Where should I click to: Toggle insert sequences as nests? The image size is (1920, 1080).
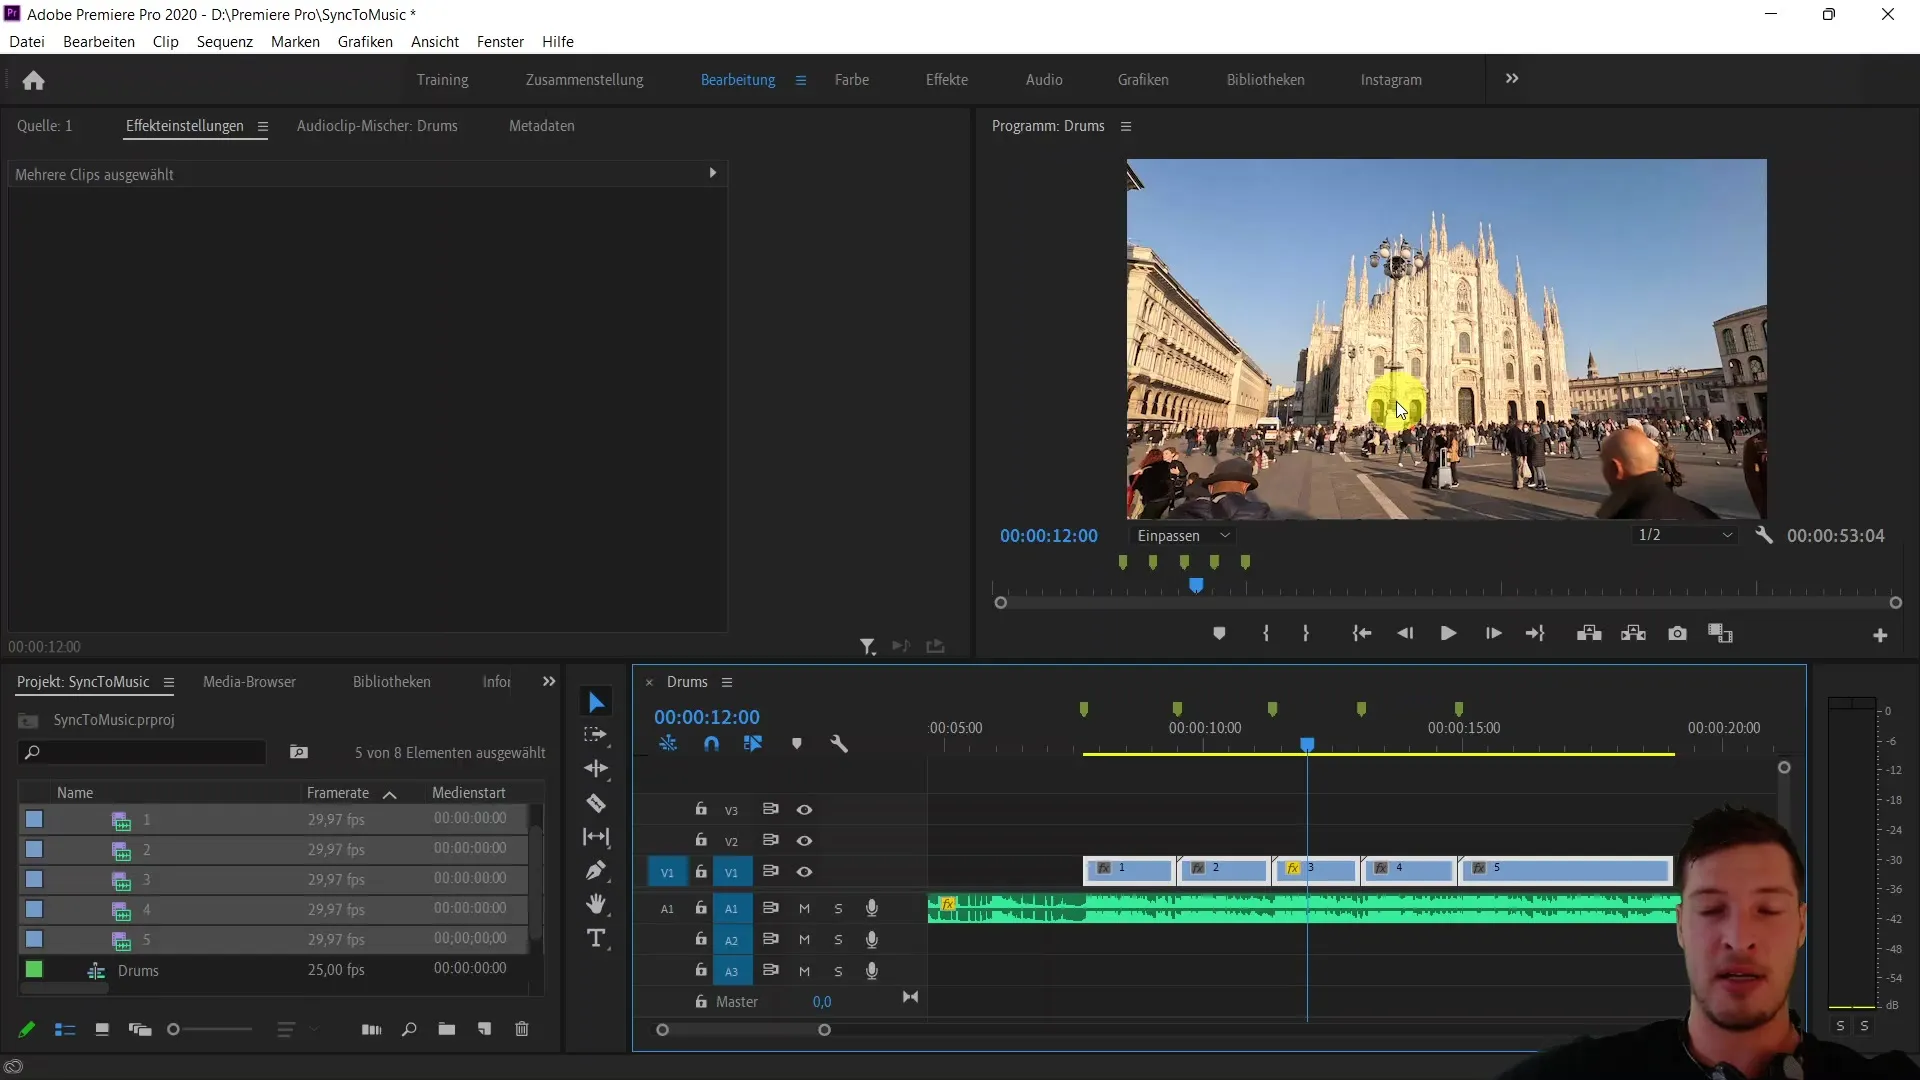(668, 744)
